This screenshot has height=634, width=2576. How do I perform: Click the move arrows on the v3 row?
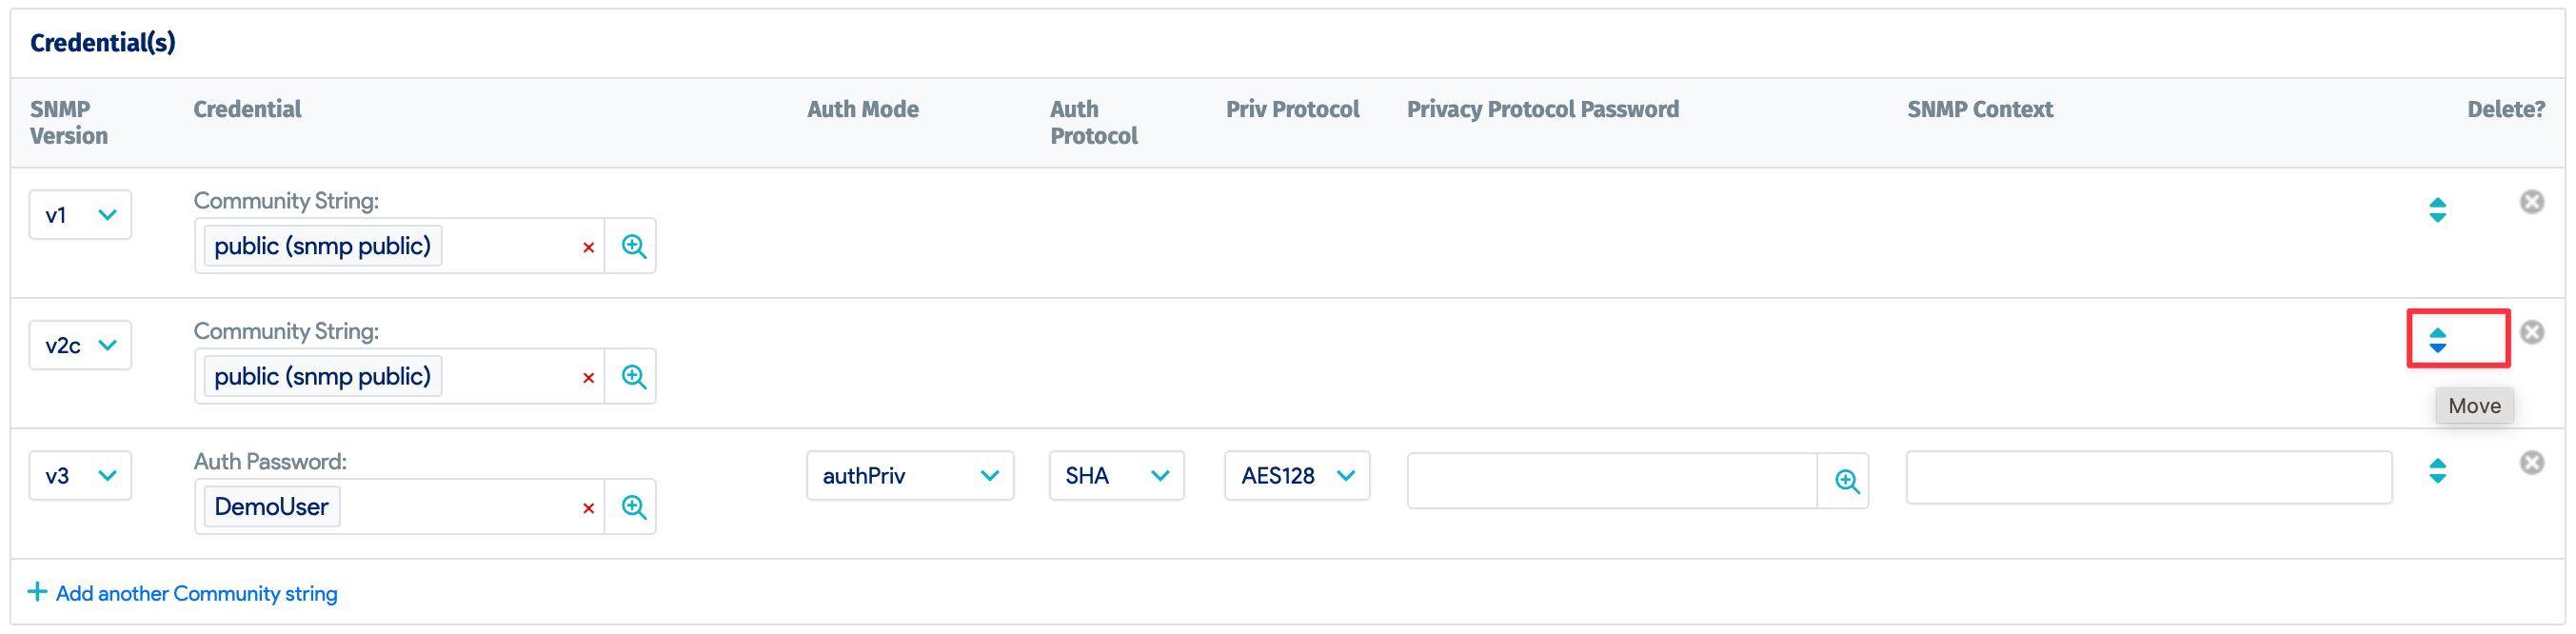pyautogui.click(x=2438, y=470)
